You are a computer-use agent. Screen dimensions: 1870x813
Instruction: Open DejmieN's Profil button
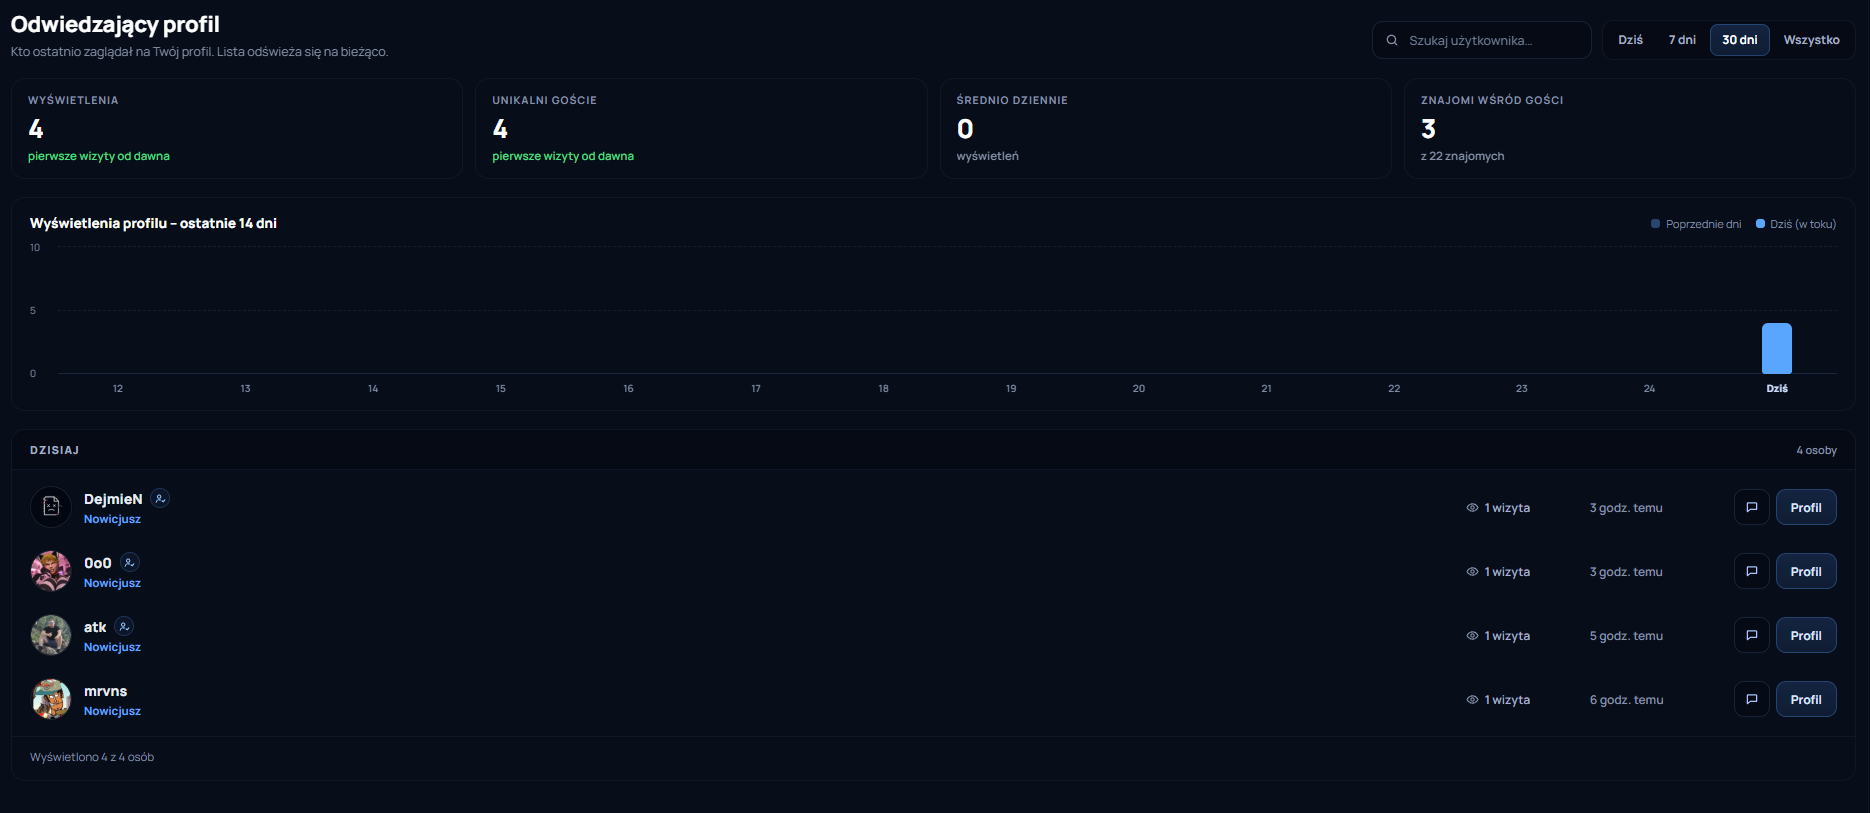(1806, 507)
